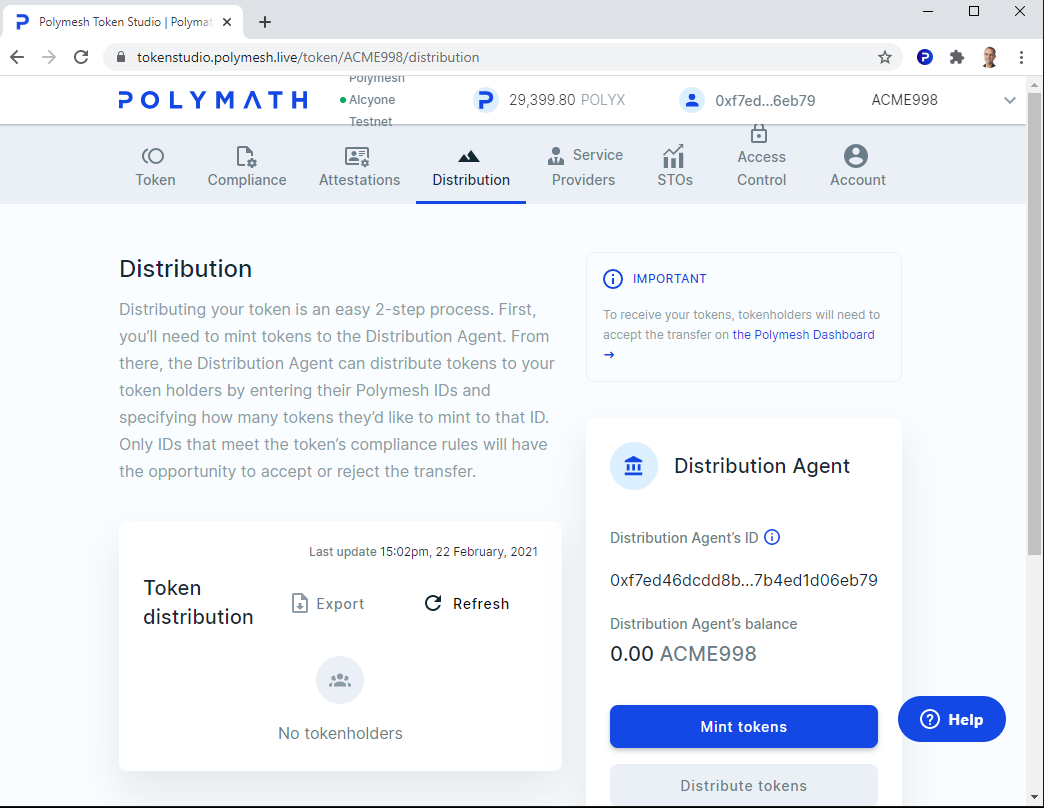Open a new browser tab
Screen dimensions: 1044x808
click(265, 22)
